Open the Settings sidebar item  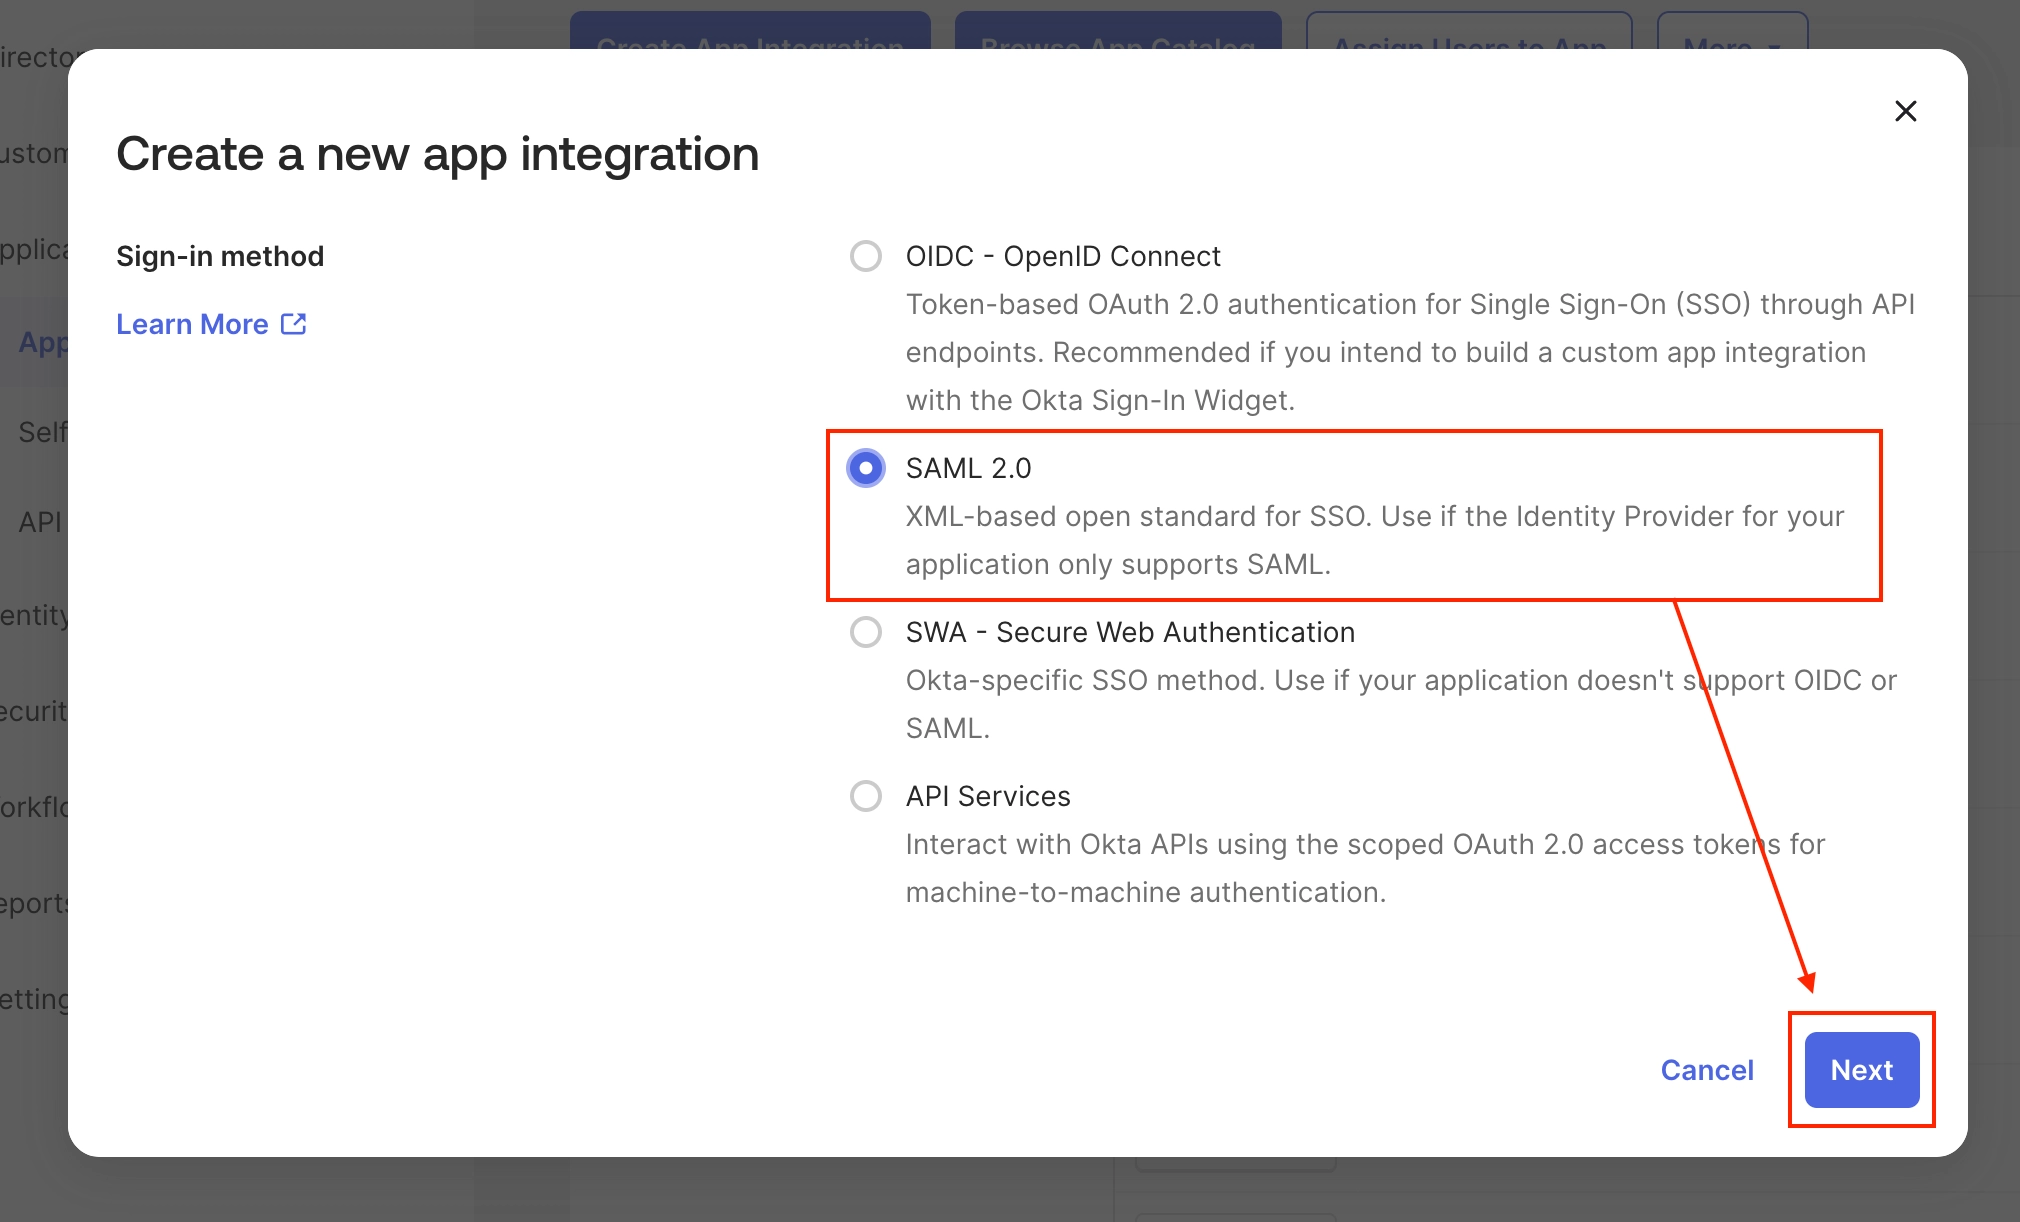[33, 999]
